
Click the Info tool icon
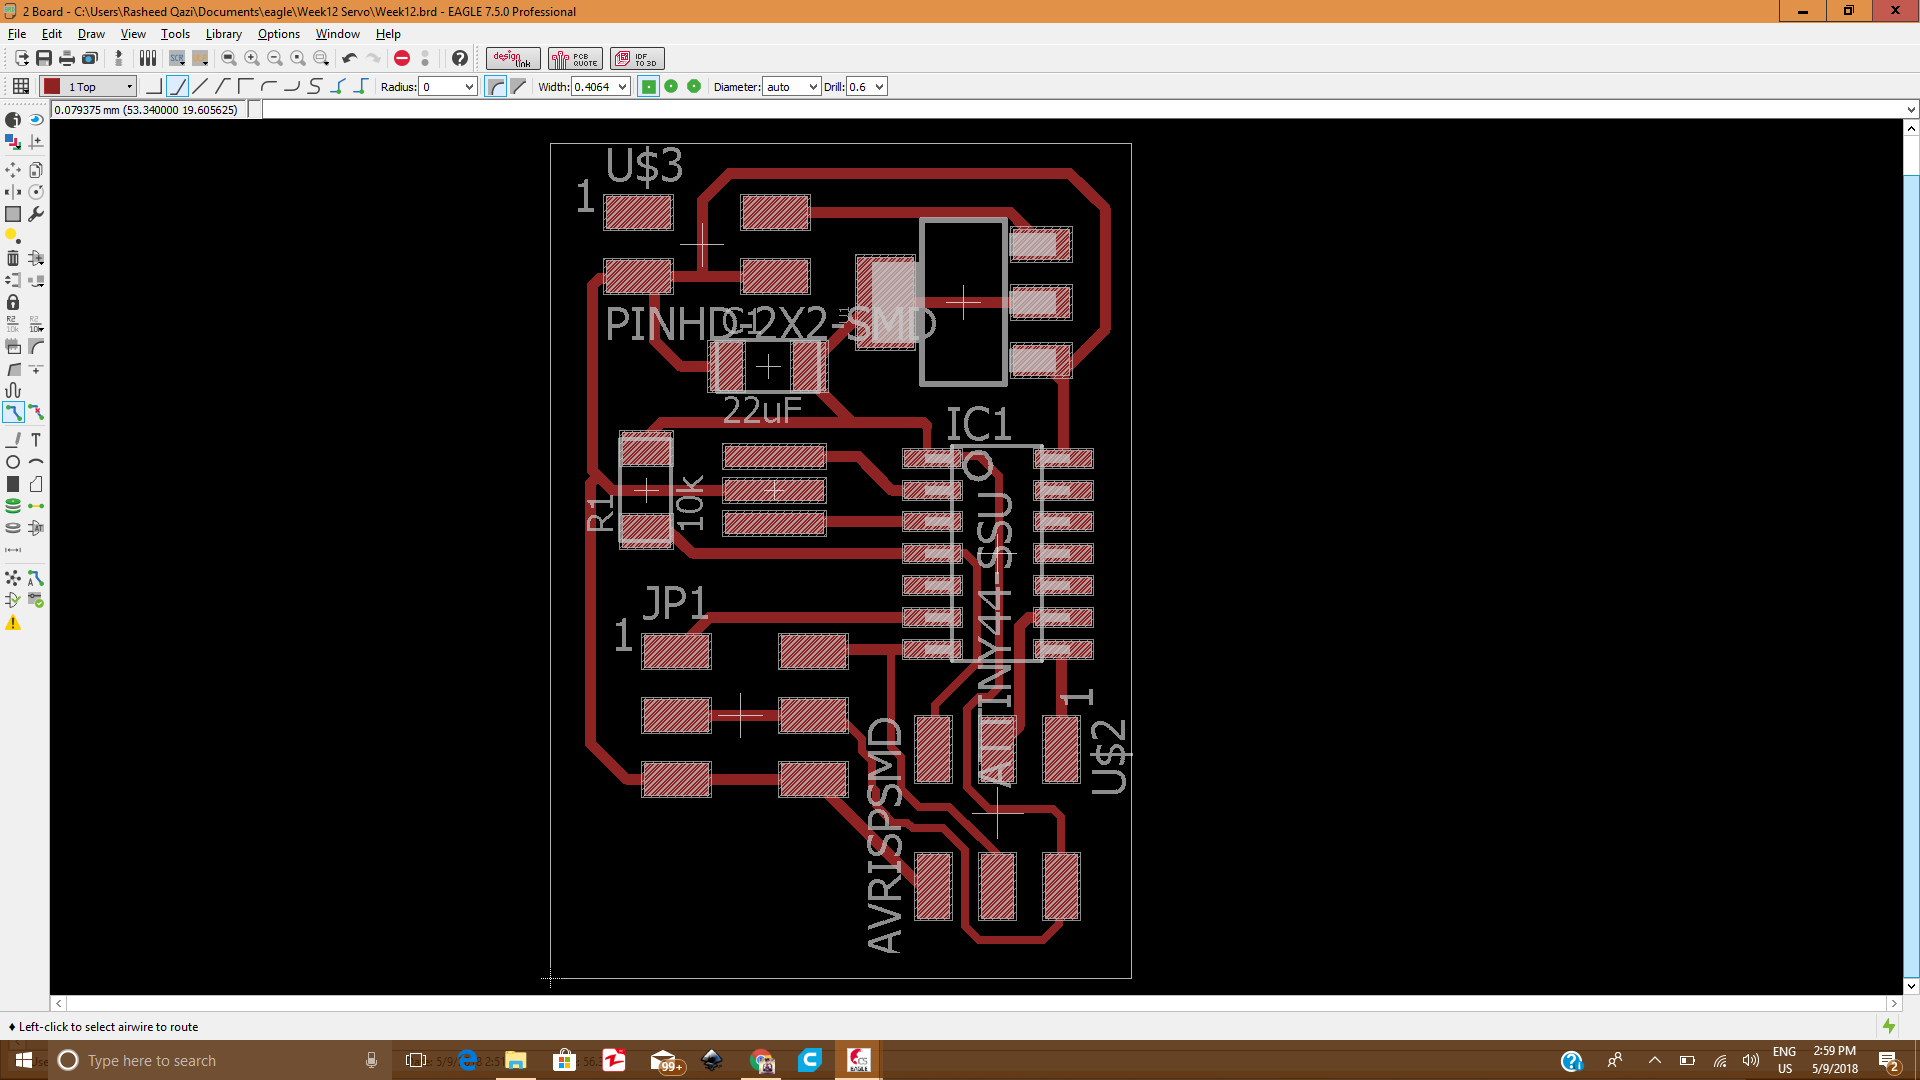point(13,120)
